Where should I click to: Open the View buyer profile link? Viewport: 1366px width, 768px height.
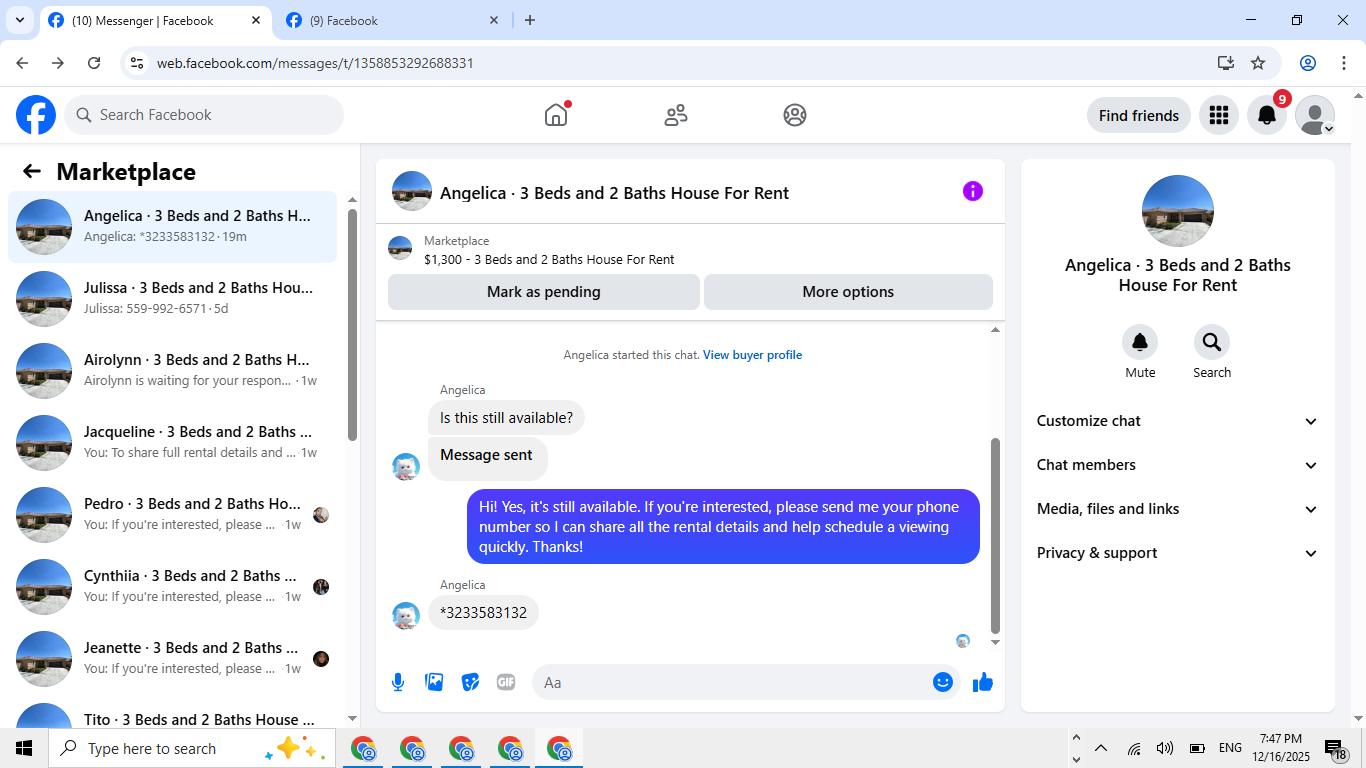752,355
